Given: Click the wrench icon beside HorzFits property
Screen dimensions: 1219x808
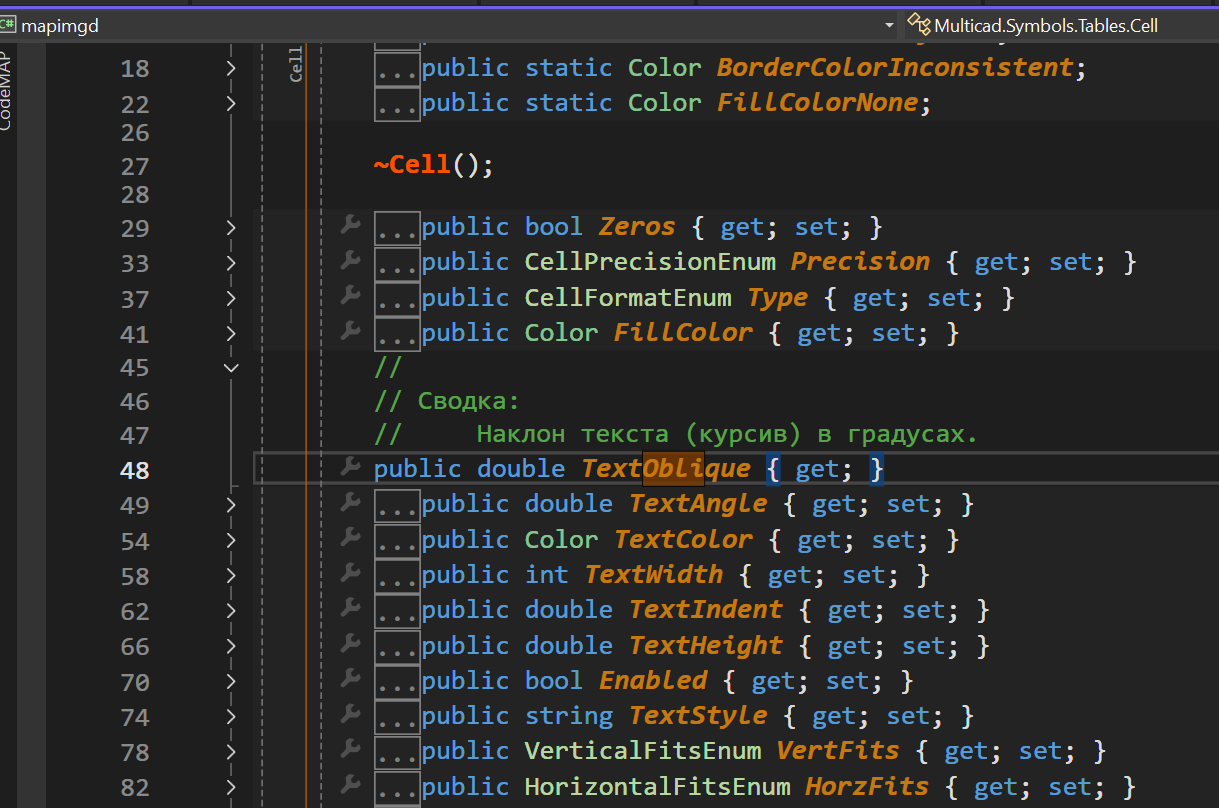Looking at the screenshot, I should [x=350, y=786].
